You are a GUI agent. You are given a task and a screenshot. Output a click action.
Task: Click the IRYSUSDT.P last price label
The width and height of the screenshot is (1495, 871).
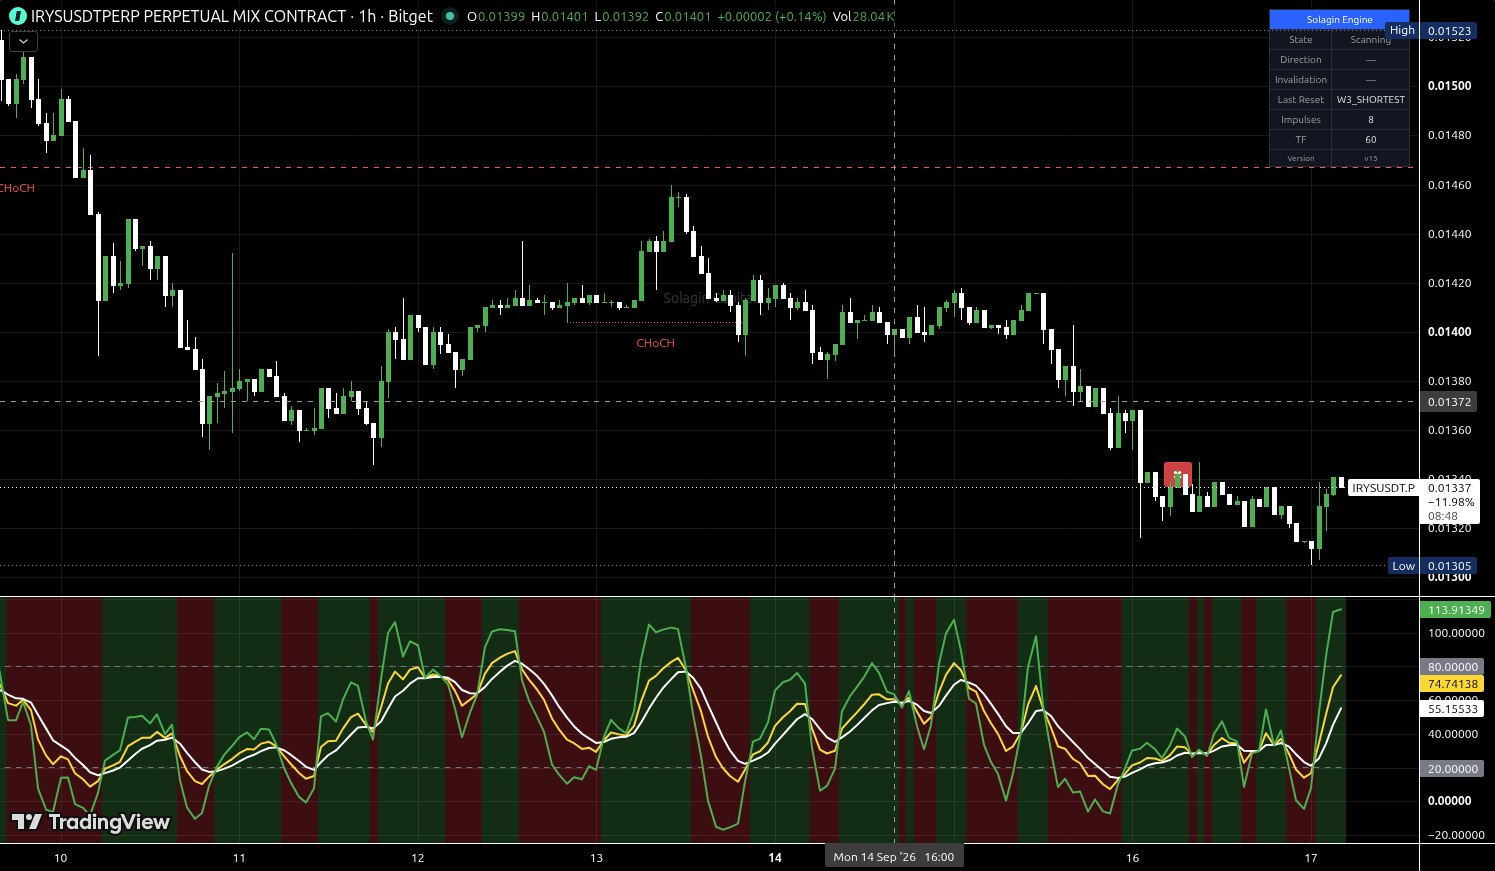click(1383, 488)
